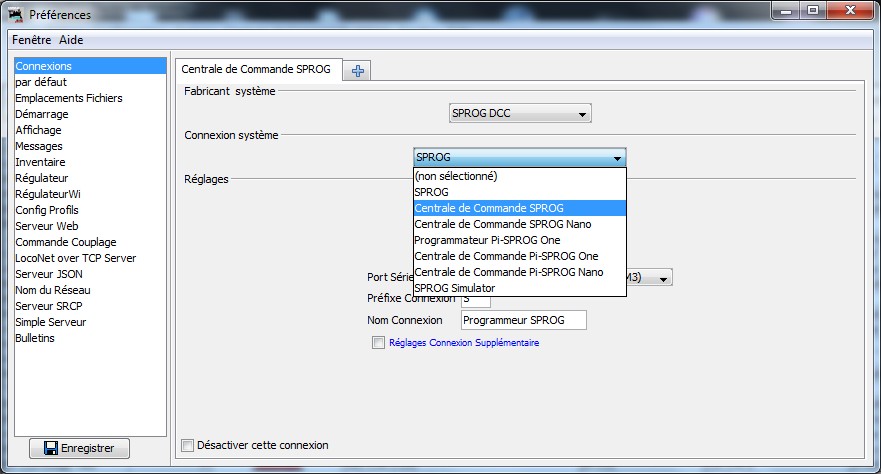Open Bulletins preferences
The height and width of the screenshot is (474, 881).
point(90,338)
